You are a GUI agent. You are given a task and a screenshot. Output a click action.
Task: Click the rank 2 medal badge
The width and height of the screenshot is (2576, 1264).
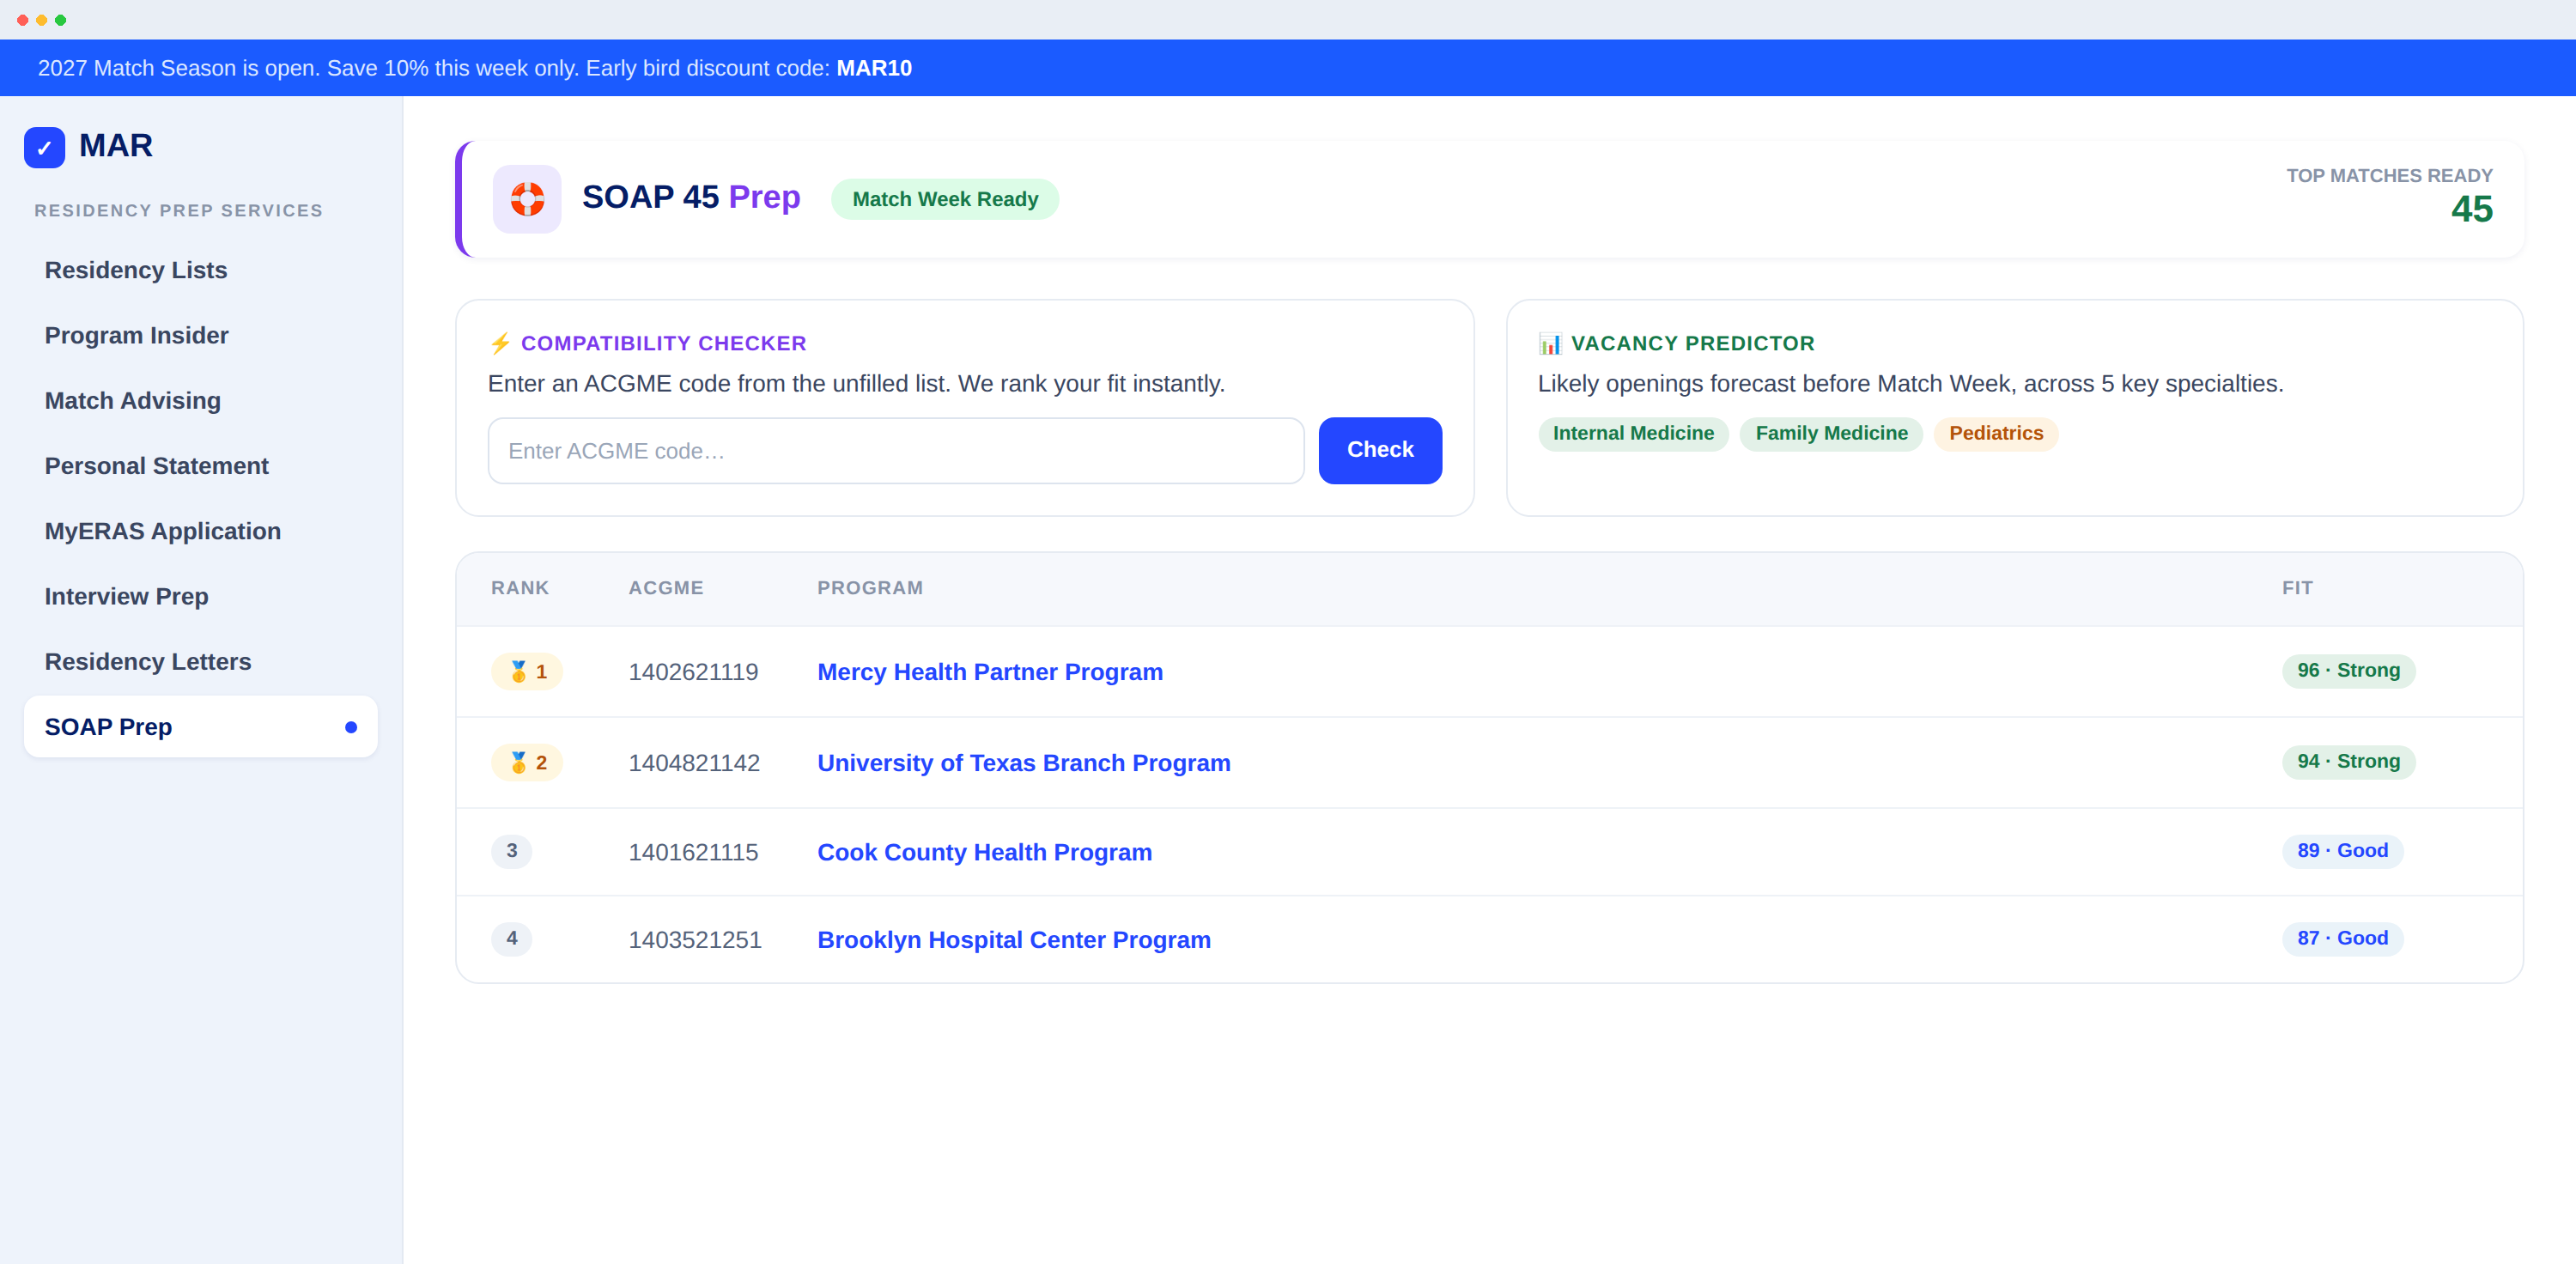(527, 762)
